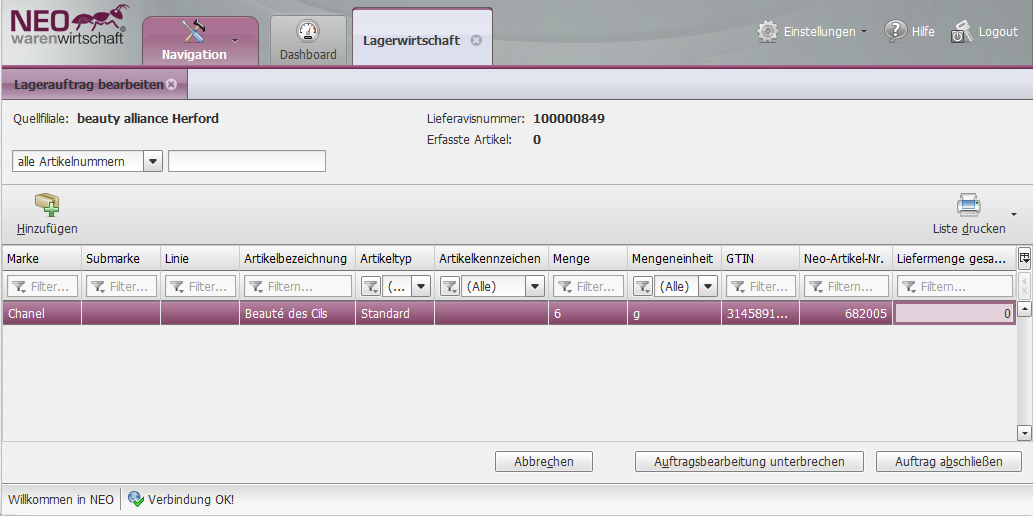Click the Hinzufügen add-package icon
Viewport: 1033px width, 516px height.
pyautogui.click(x=47, y=204)
